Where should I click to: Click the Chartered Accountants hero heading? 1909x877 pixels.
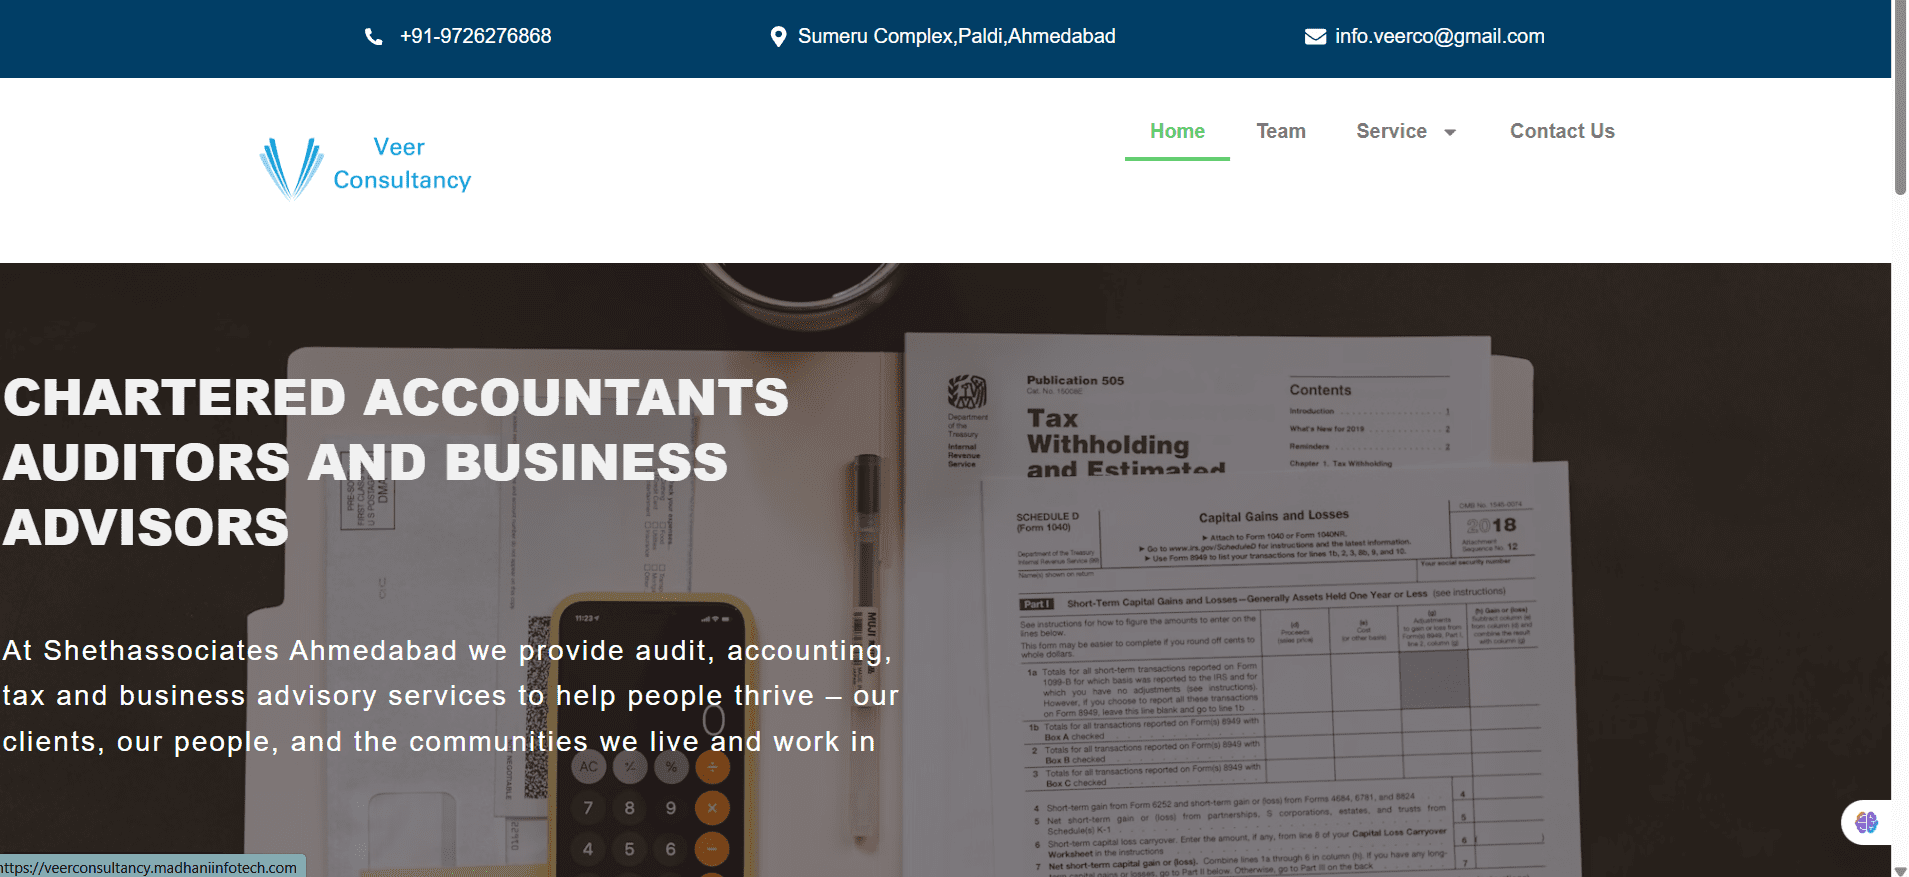pyautogui.click(x=395, y=462)
